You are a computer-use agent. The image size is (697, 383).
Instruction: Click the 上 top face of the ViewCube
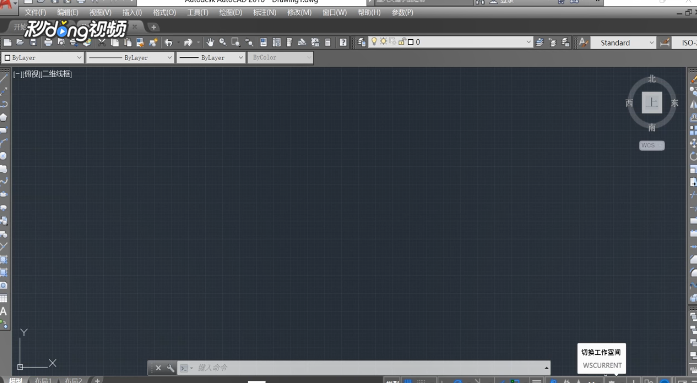[x=652, y=103]
